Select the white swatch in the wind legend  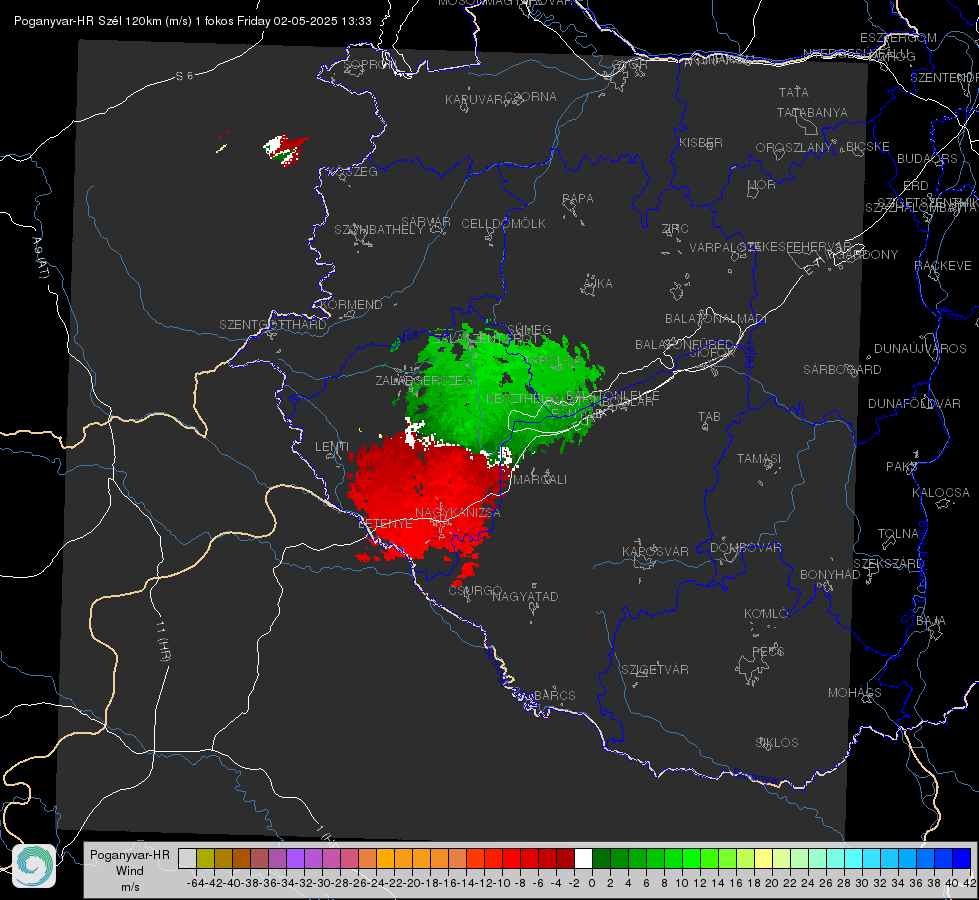click(x=583, y=858)
